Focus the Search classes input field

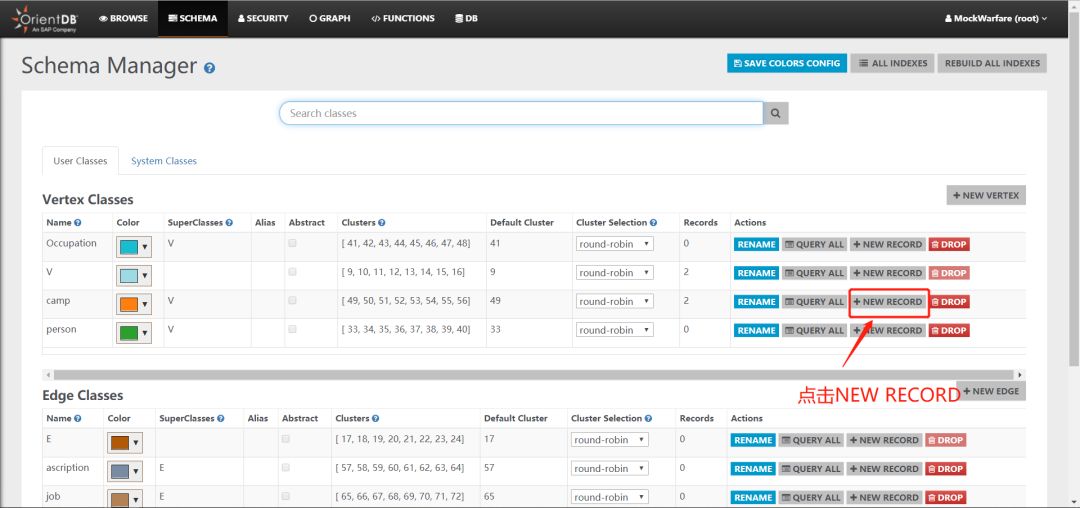pyautogui.click(x=521, y=114)
